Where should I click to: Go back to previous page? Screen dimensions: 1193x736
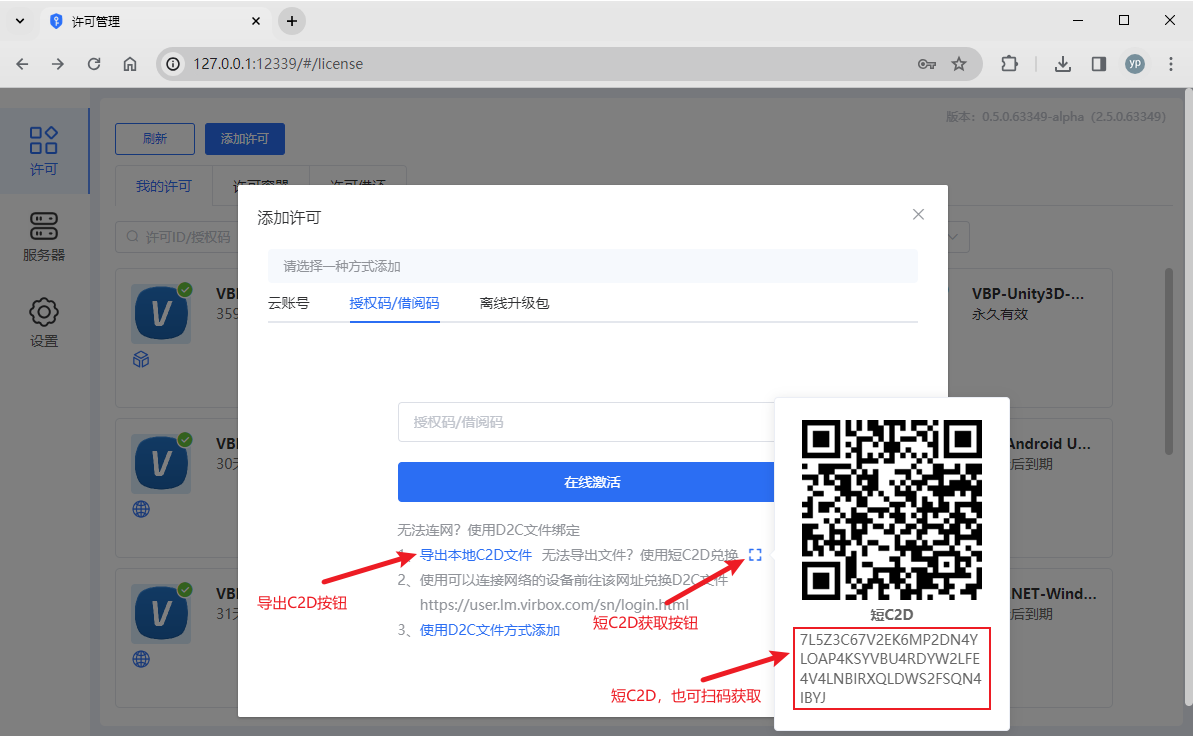click(x=22, y=64)
